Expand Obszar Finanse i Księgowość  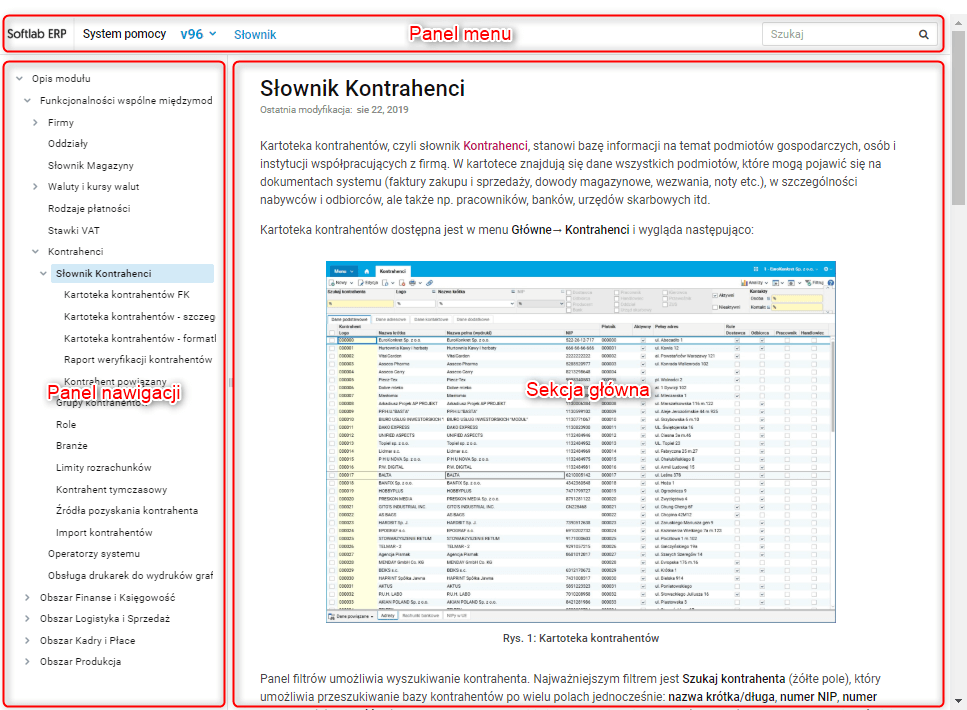(27, 597)
